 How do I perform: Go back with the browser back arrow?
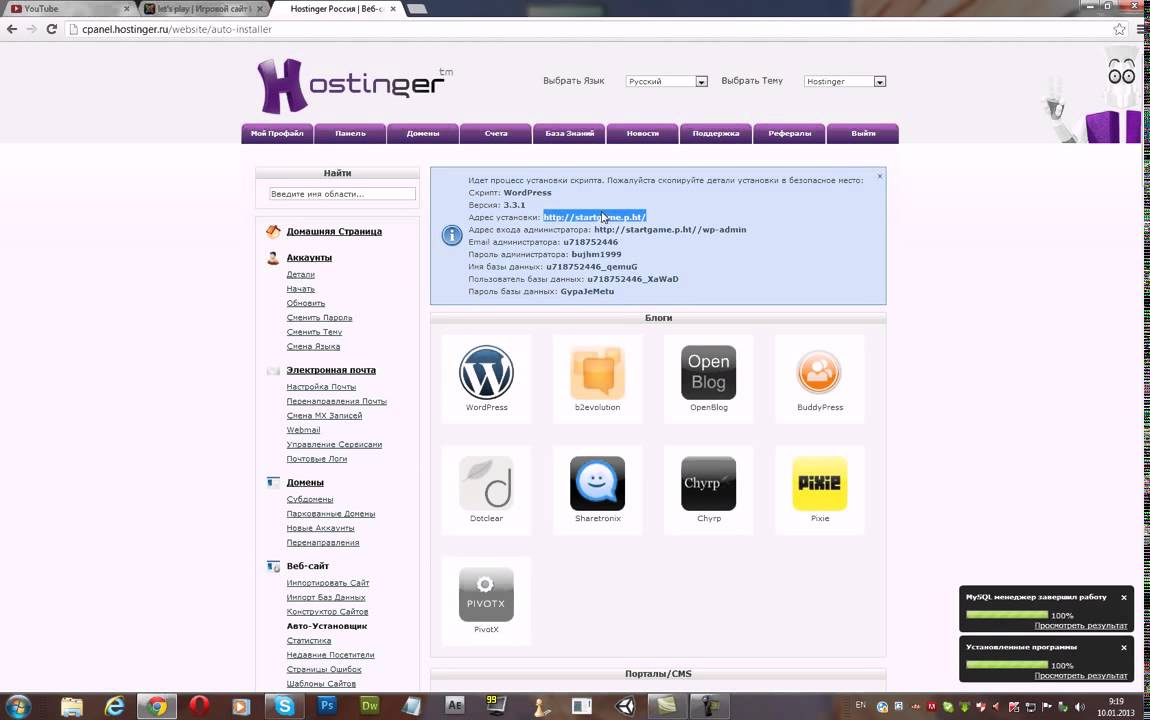[x=12, y=29]
